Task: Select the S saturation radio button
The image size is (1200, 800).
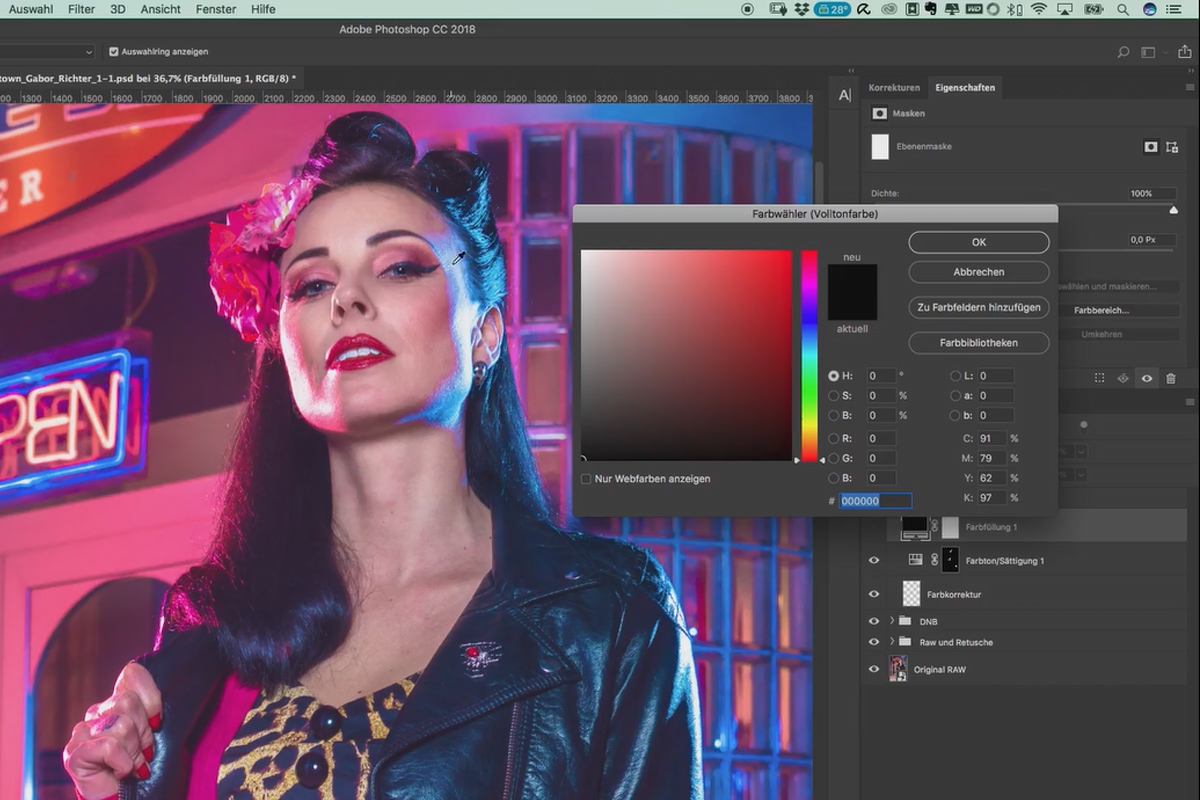Action: 834,396
